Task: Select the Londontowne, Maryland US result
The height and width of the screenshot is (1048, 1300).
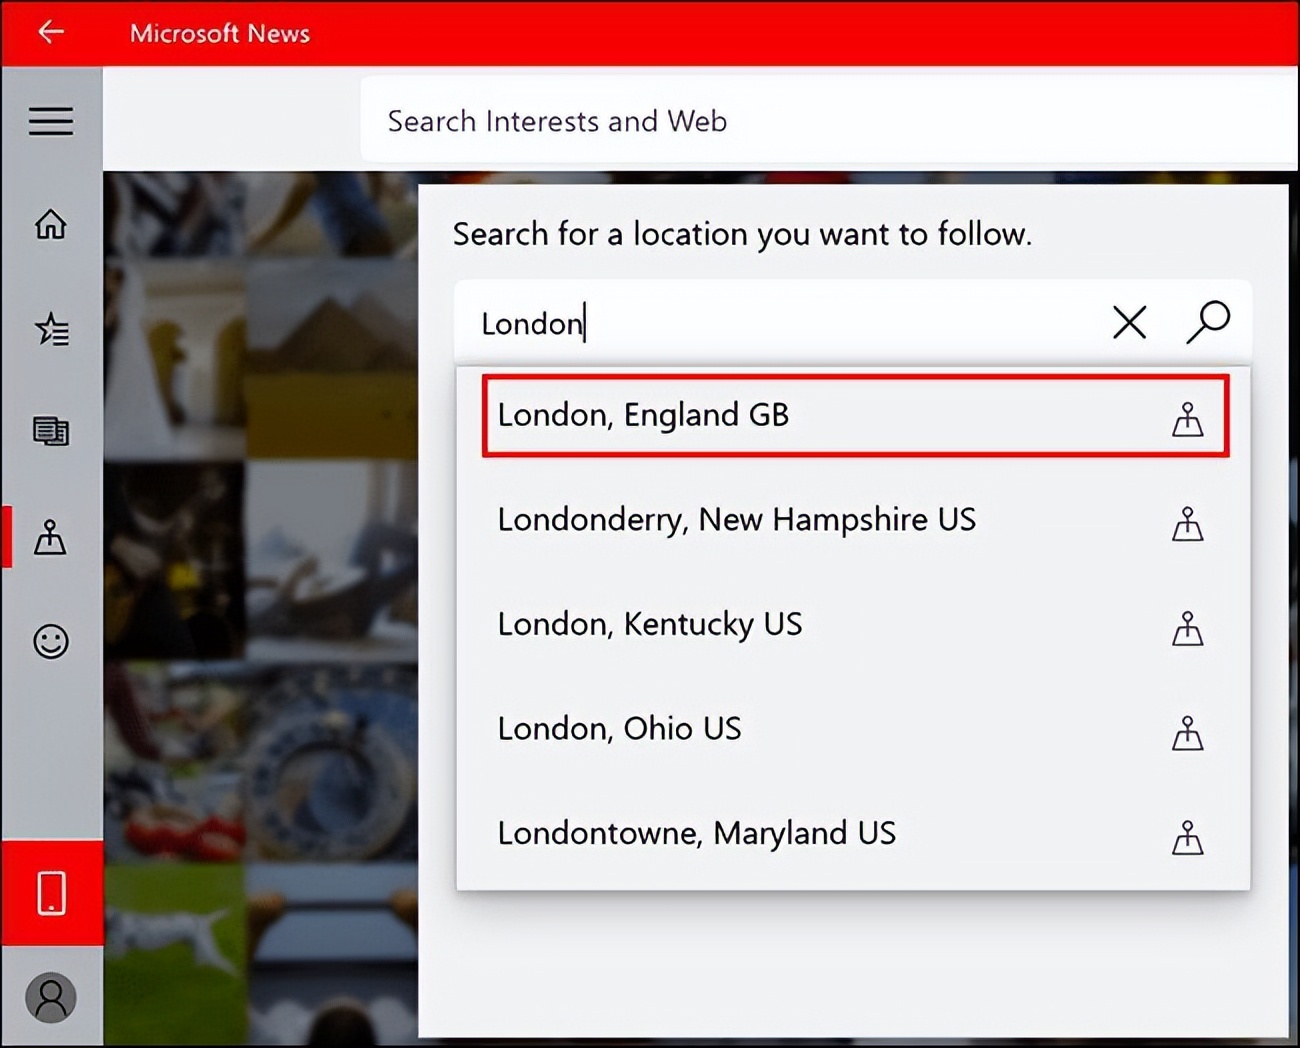Action: coord(697,832)
